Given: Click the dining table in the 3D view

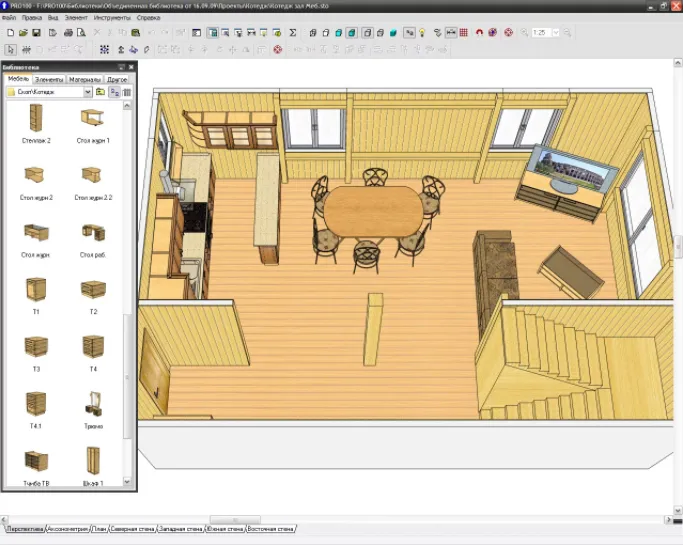Looking at the screenshot, I should coord(373,212).
